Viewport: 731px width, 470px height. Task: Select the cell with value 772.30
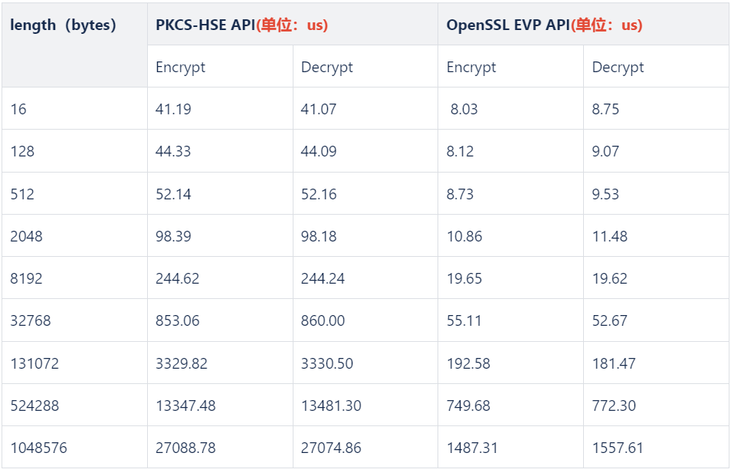pyautogui.click(x=656, y=405)
